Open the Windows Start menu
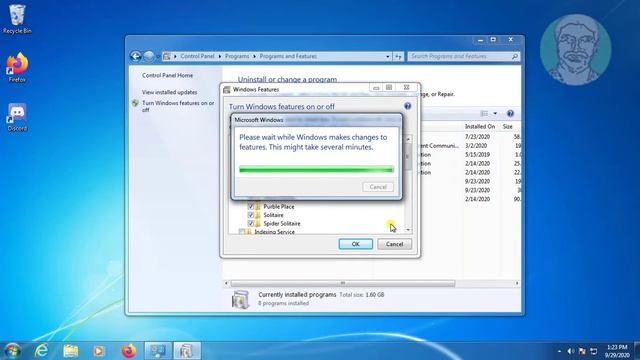Image resolution: width=640 pixels, height=360 pixels. pyautogui.click(x=12, y=351)
